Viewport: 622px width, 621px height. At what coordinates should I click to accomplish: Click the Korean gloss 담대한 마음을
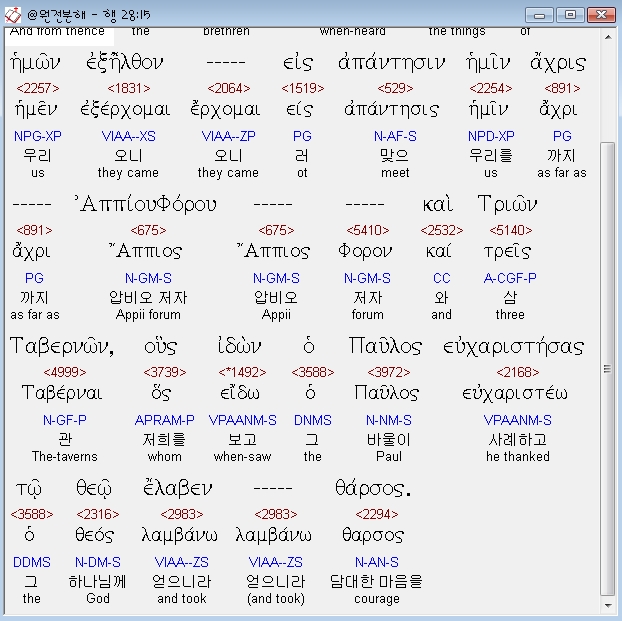point(376,582)
